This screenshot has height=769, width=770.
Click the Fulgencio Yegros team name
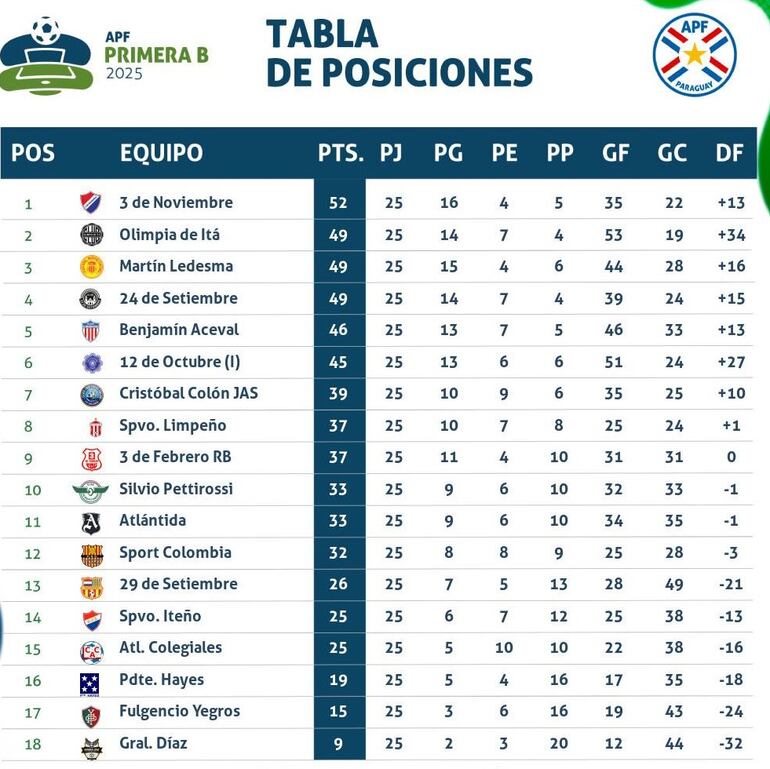pyautogui.click(x=179, y=712)
